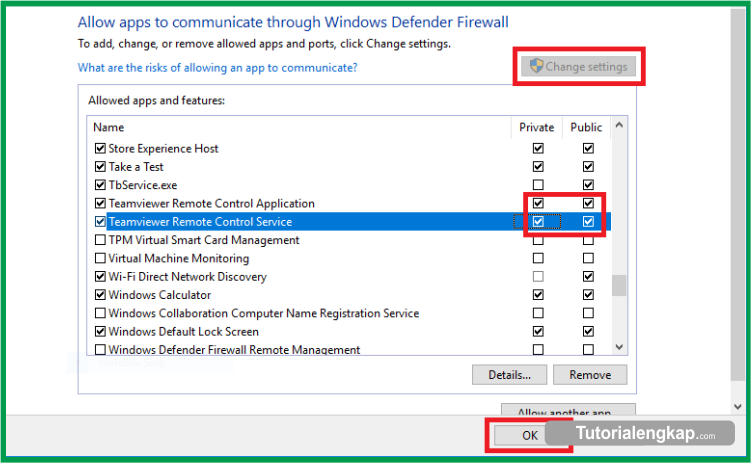
Task: Check Public for Windows Collaboration Computer Name Registration
Action: pyautogui.click(x=588, y=313)
